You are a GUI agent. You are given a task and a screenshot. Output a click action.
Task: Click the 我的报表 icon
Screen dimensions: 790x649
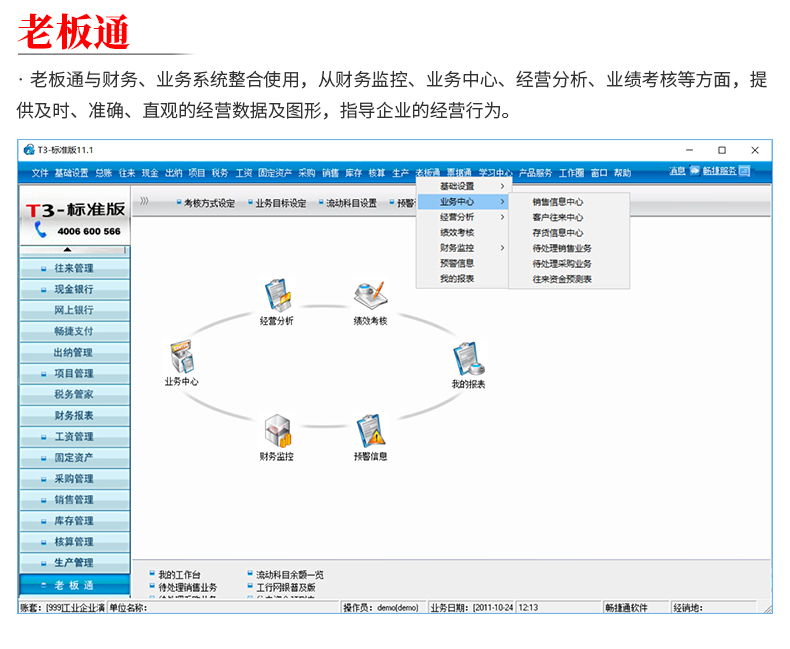click(x=467, y=359)
